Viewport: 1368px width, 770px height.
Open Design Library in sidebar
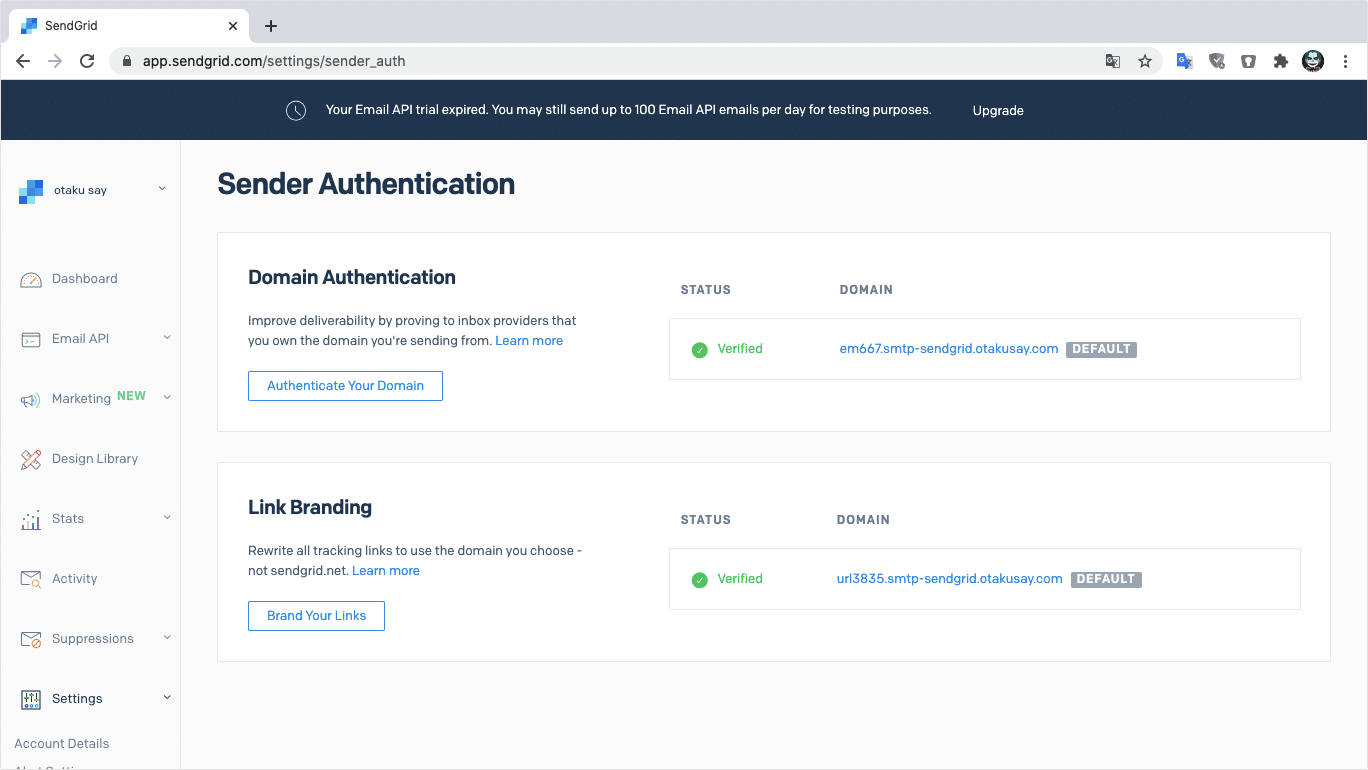95,459
